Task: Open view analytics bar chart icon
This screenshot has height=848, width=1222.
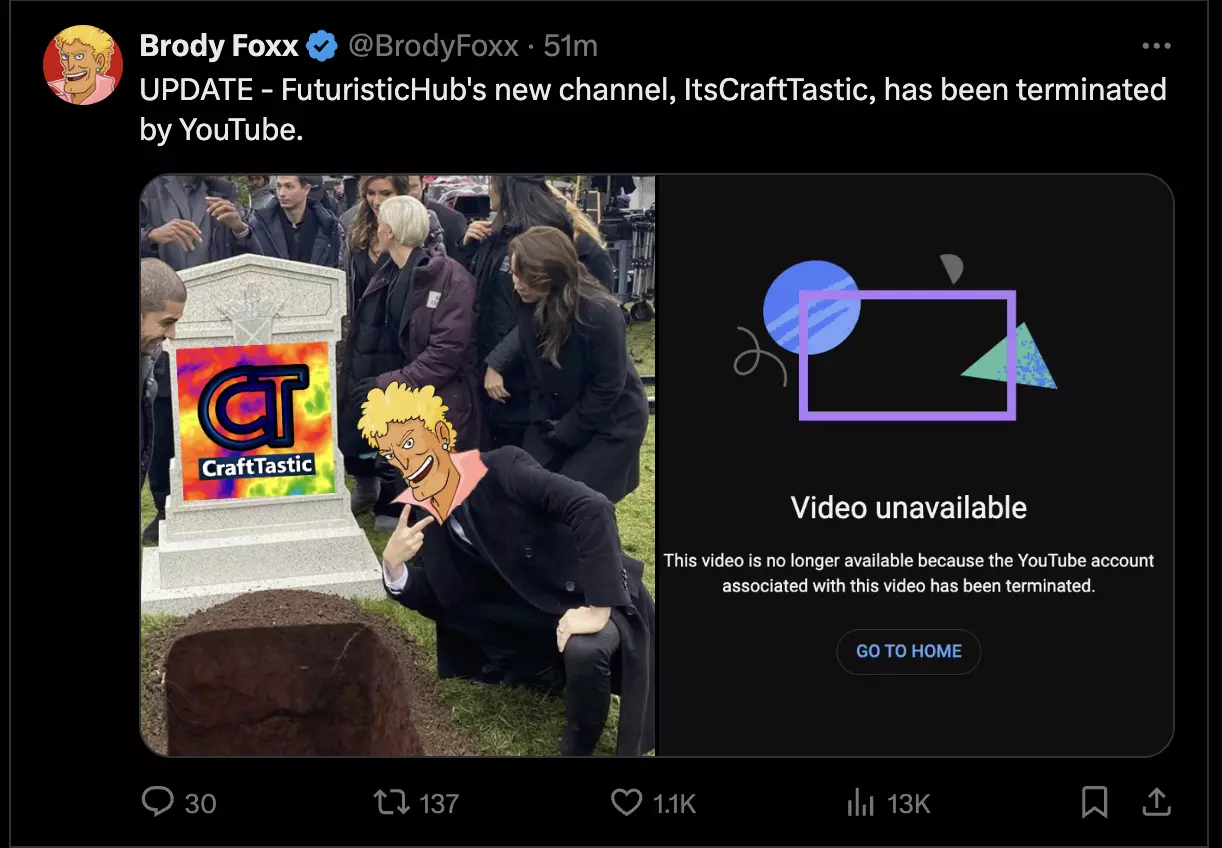Action: pyautogui.click(x=860, y=802)
